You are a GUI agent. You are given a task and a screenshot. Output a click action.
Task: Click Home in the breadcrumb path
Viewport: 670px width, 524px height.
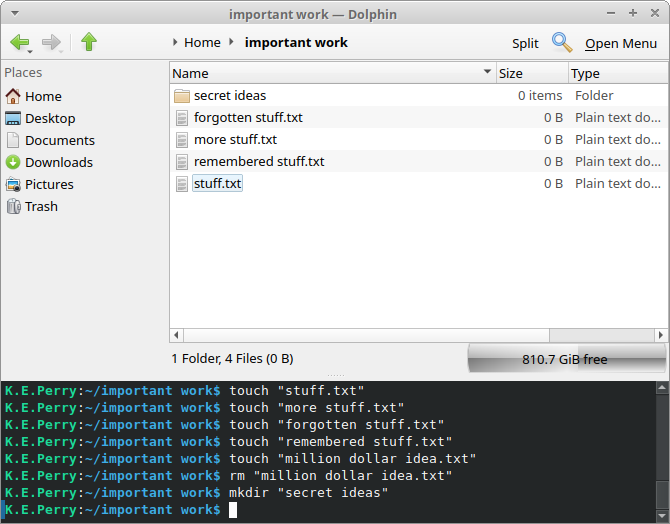point(202,42)
